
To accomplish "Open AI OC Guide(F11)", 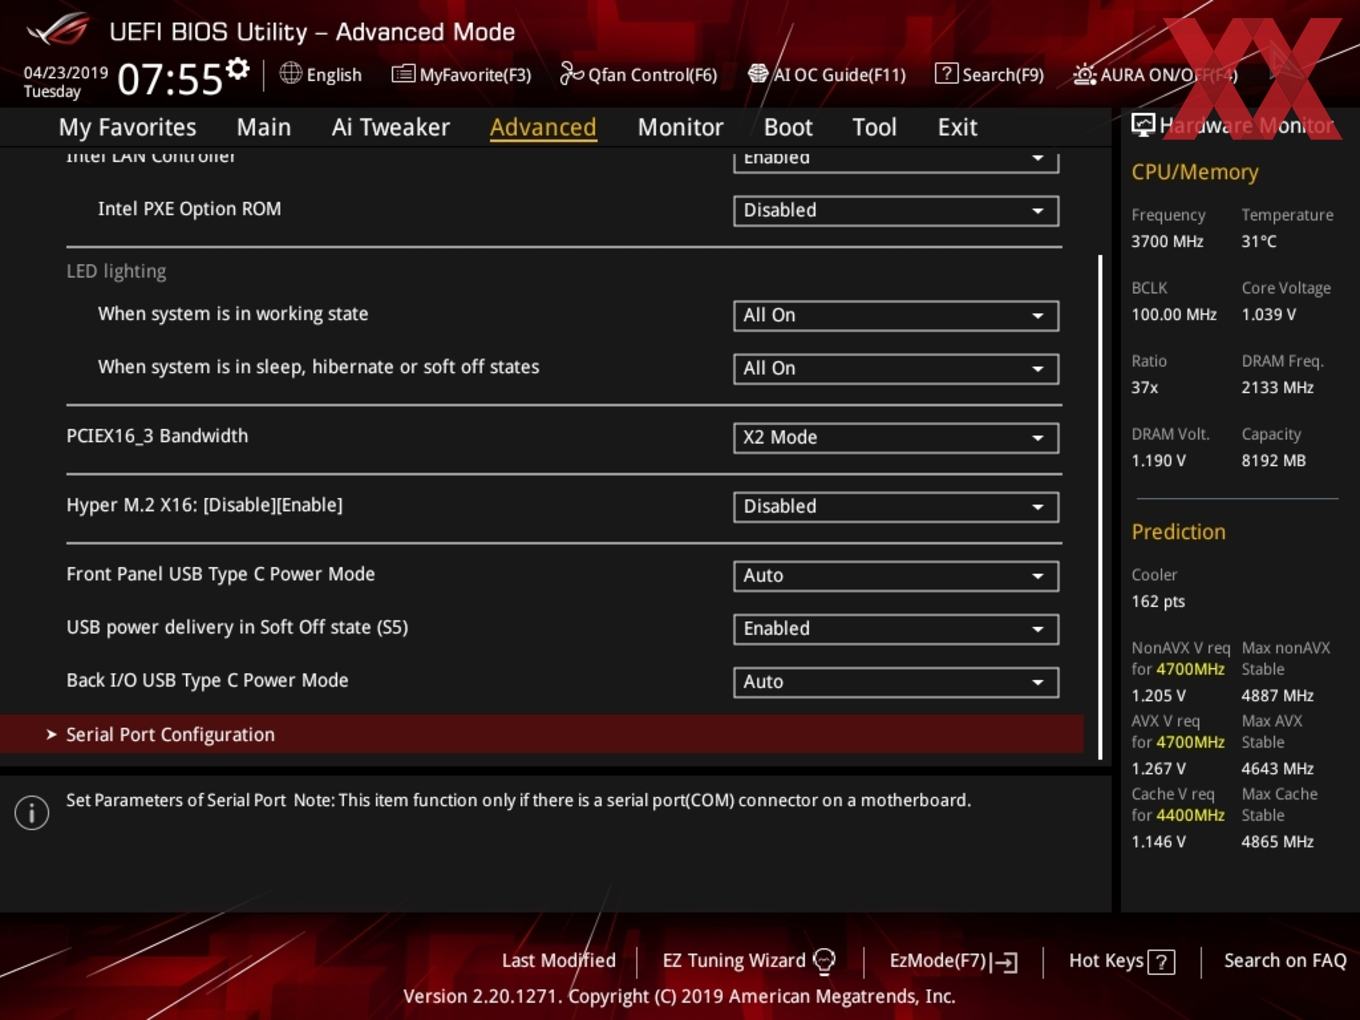I will (x=827, y=74).
